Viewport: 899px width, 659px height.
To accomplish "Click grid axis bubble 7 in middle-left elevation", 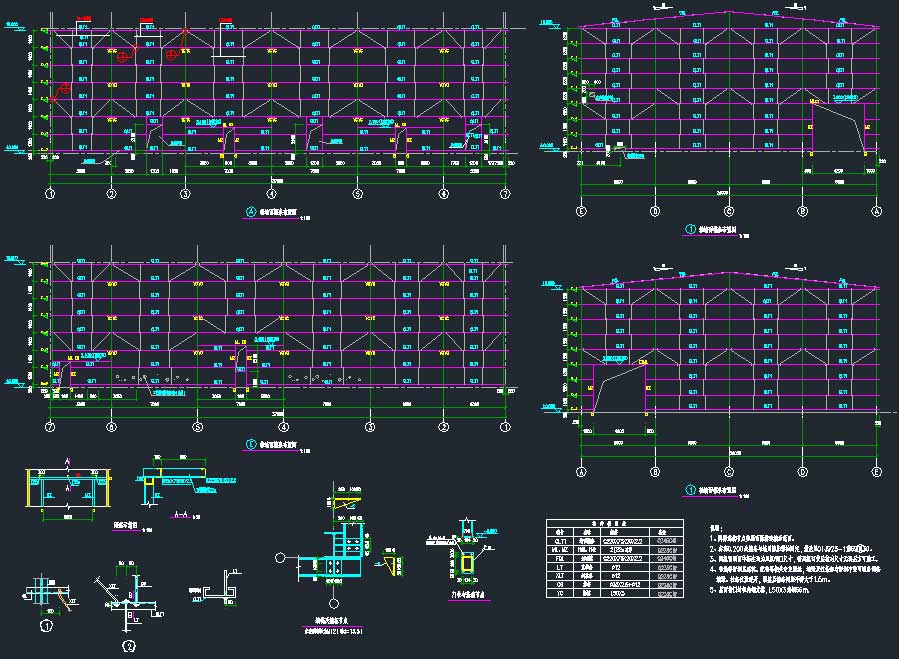I will coord(48,427).
